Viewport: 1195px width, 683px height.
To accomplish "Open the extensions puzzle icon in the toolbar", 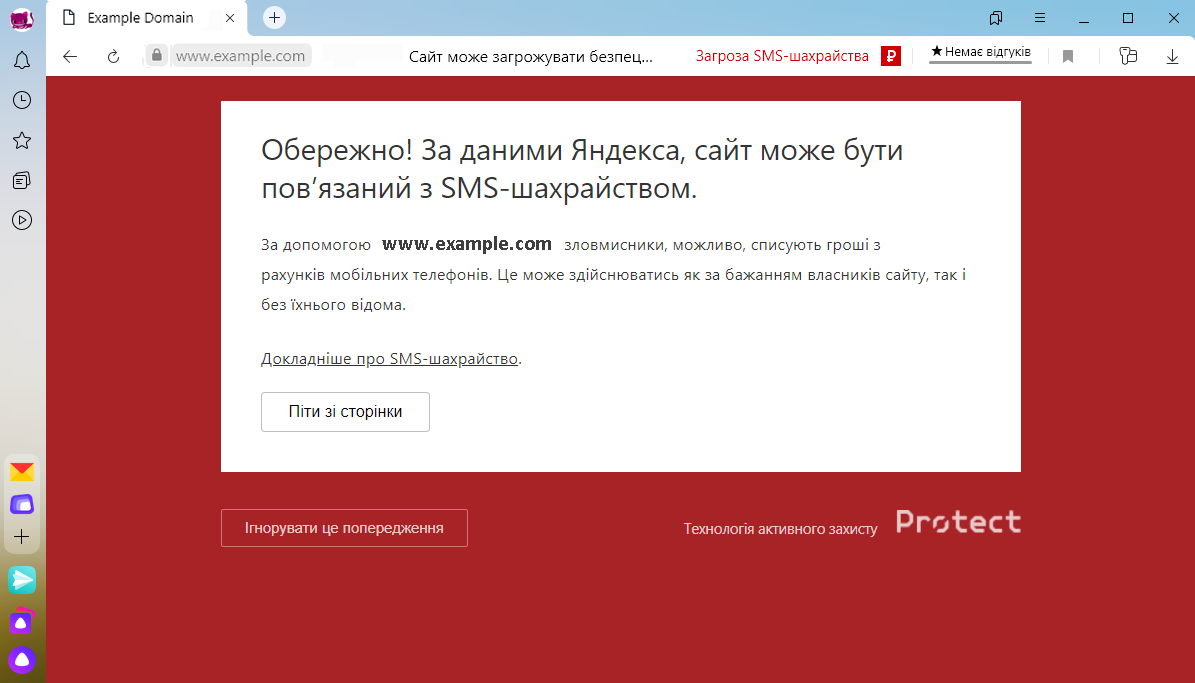I will coord(1128,56).
